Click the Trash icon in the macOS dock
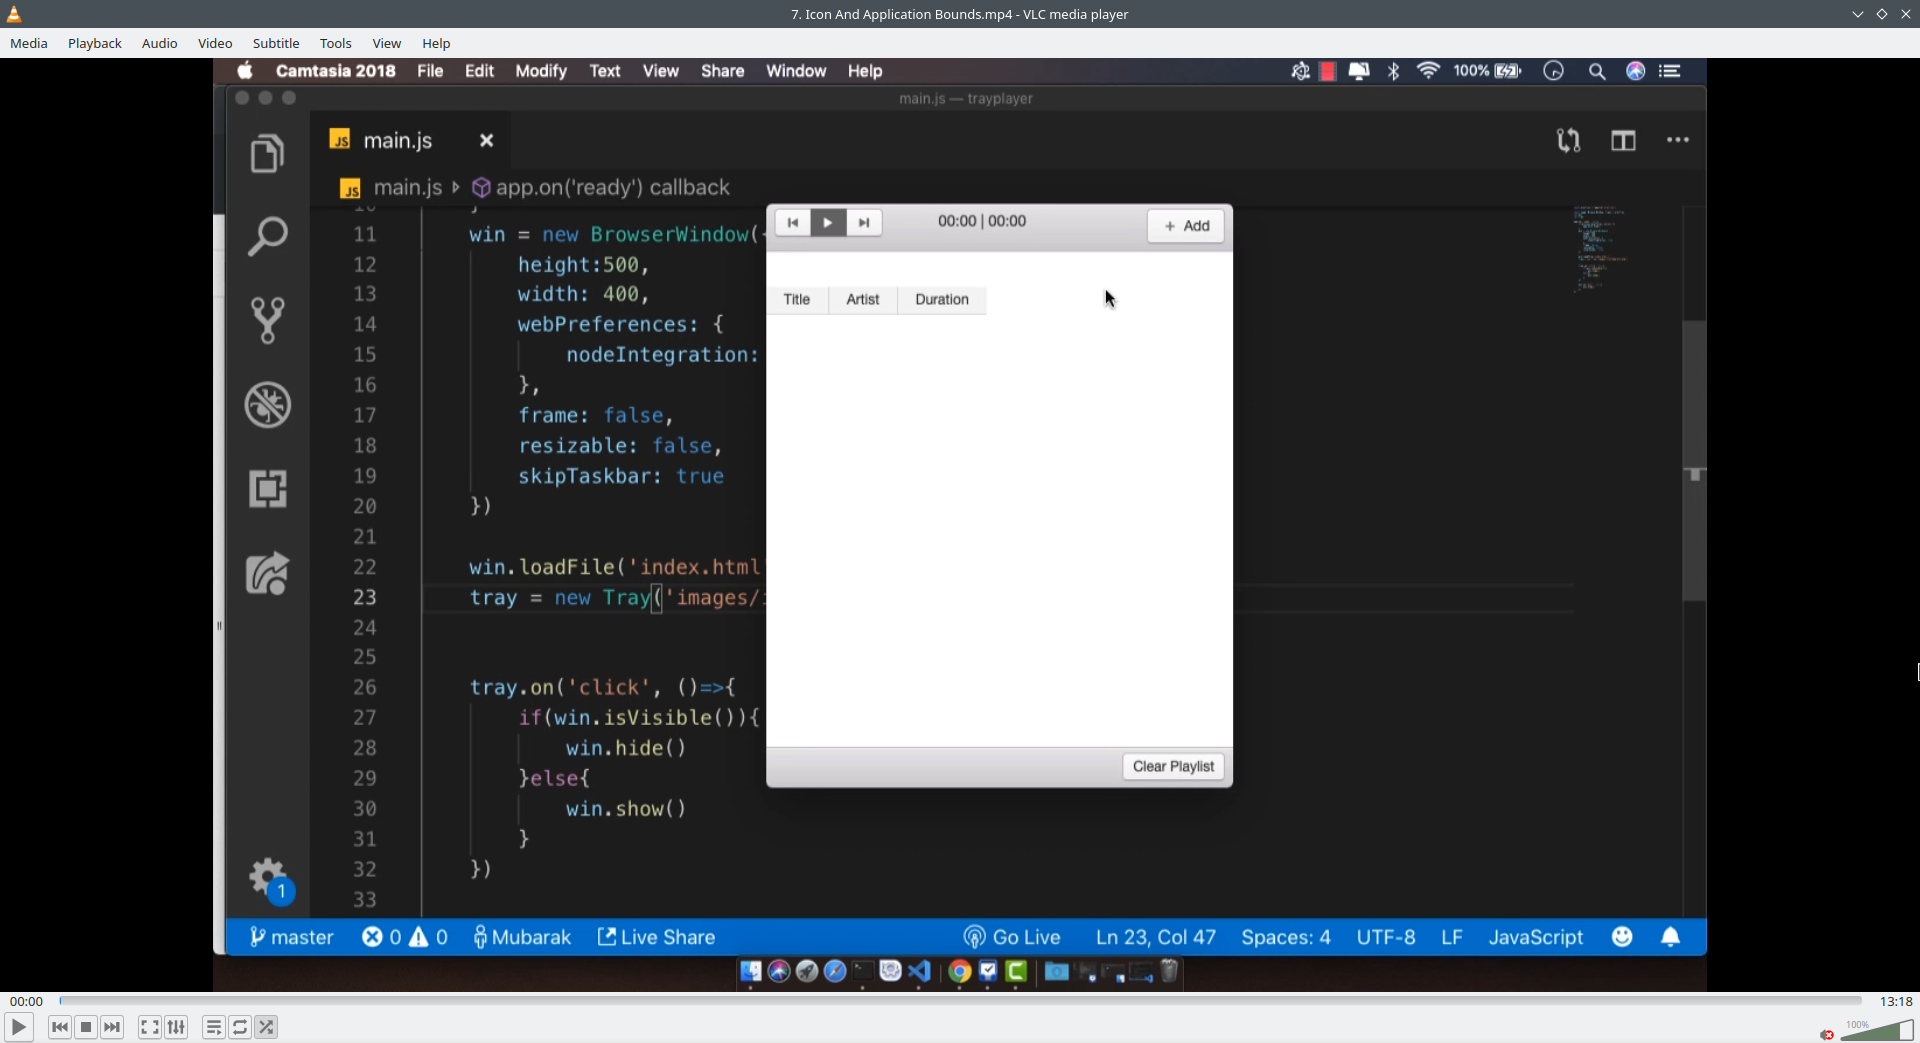The height and width of the screenshot is (1043, 1920). 1169,971
